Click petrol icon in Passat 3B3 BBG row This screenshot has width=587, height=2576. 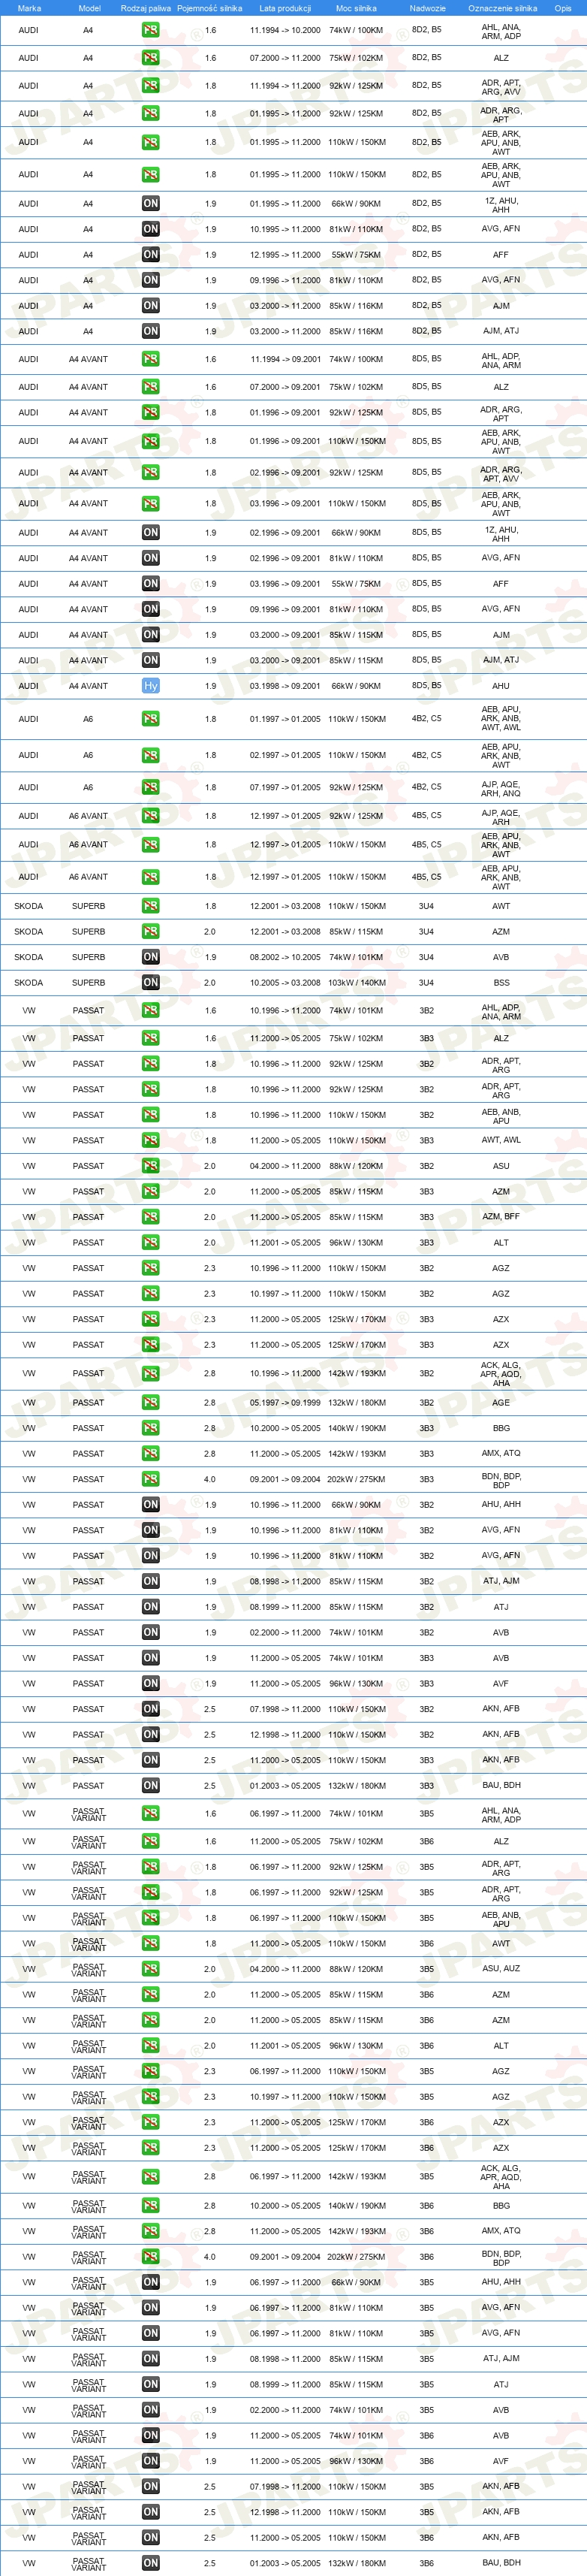coord(150,1428)
